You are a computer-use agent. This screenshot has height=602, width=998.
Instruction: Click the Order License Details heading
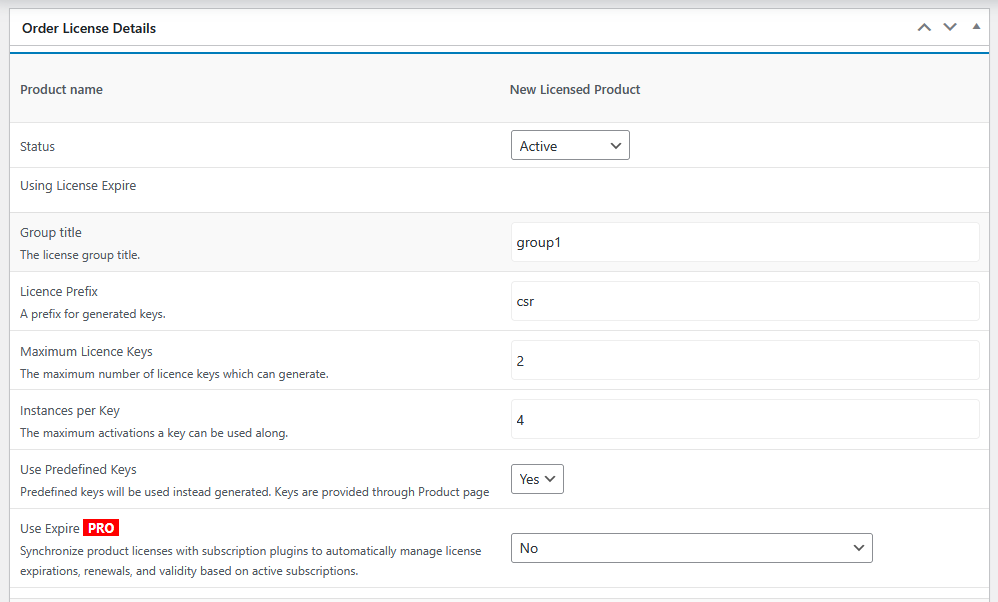point(89,28)
